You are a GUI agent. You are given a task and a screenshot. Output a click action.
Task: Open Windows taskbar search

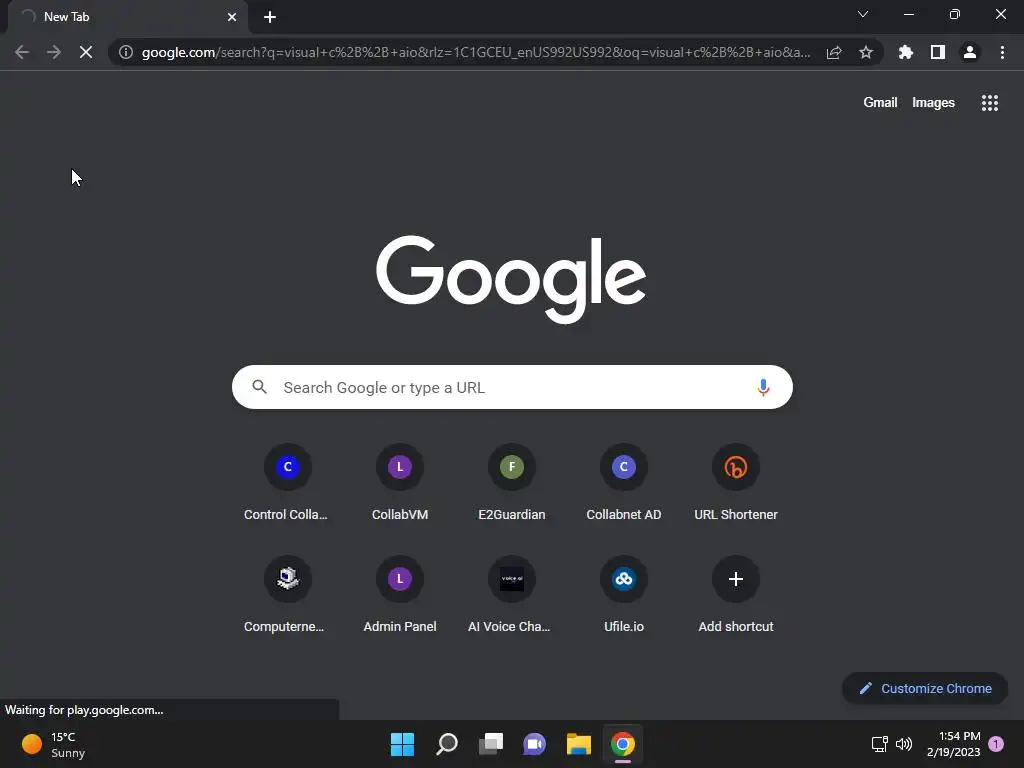[447, 744]
